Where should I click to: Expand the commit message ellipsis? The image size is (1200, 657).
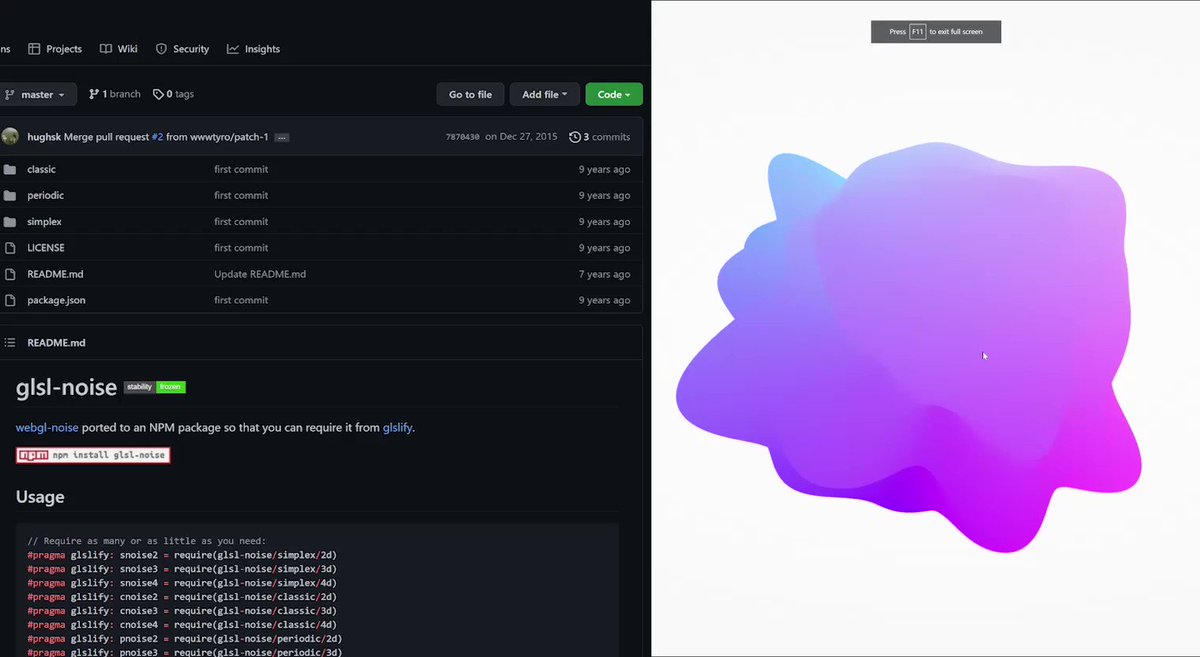tap(281, 137)
